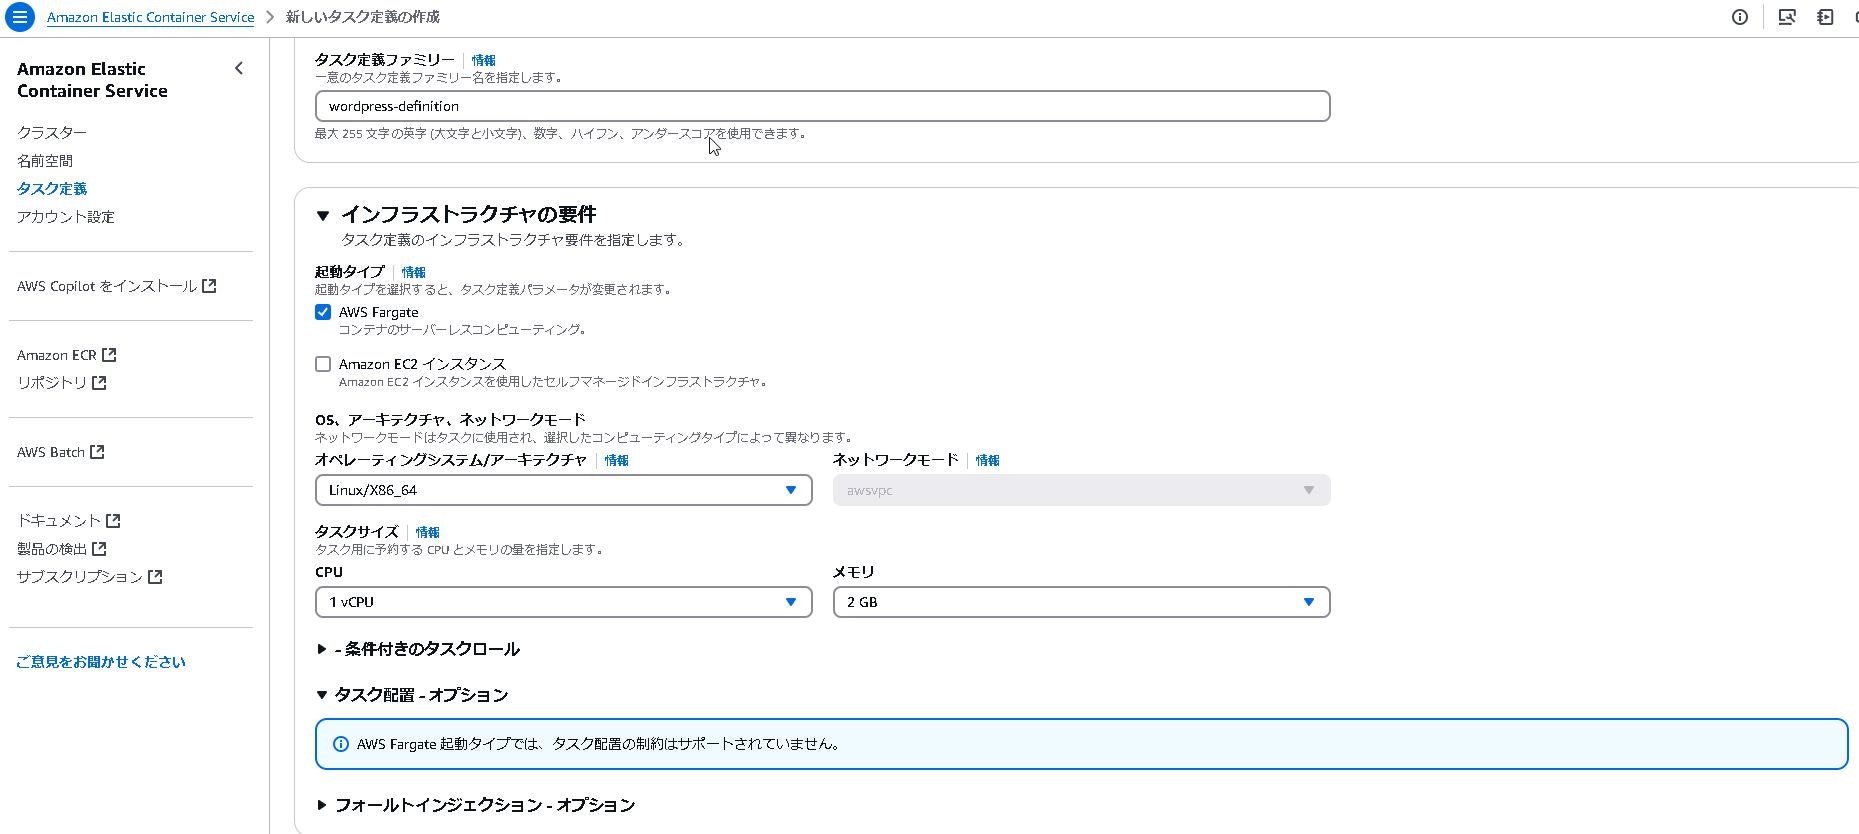This screenshot has width=1859, height=834.
Task: Open the ネットワークモード awsvpc dropdown
Action: [1081, 490]
